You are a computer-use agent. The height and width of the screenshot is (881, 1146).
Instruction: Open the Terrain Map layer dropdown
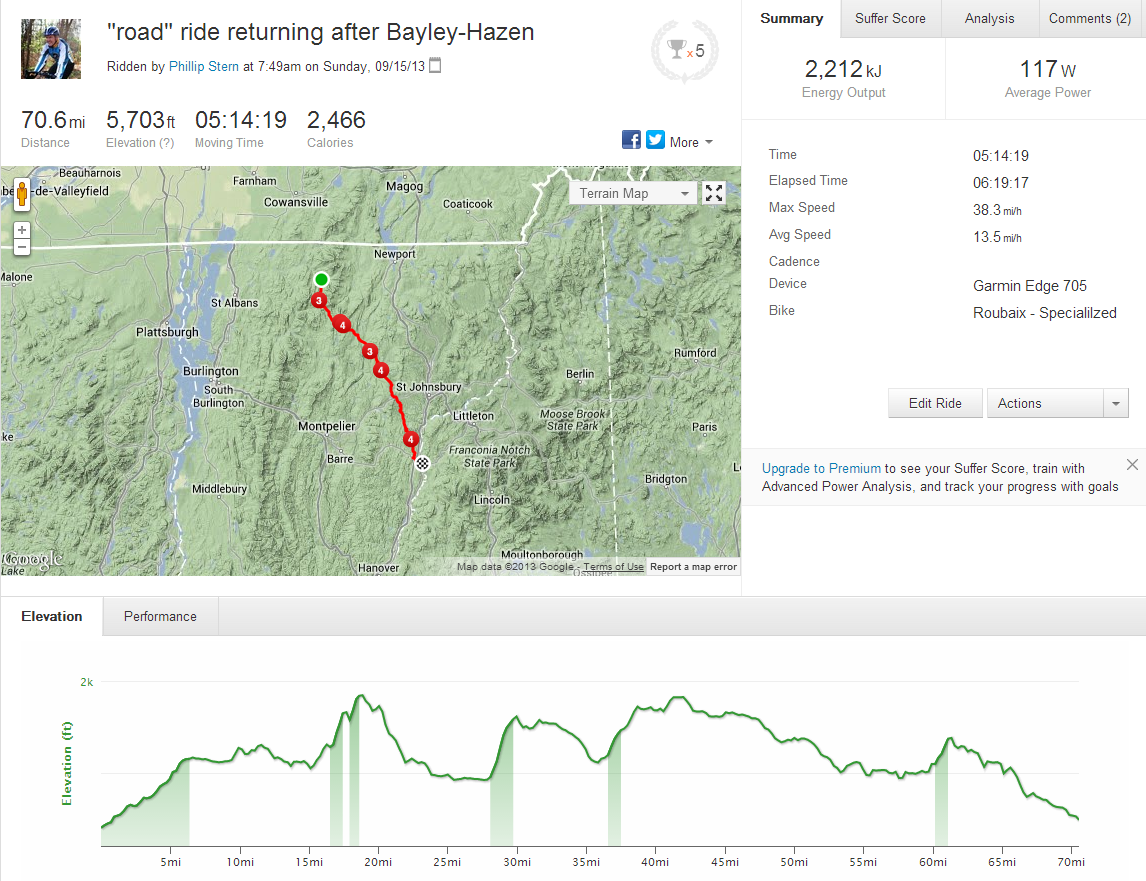point(632,192)
